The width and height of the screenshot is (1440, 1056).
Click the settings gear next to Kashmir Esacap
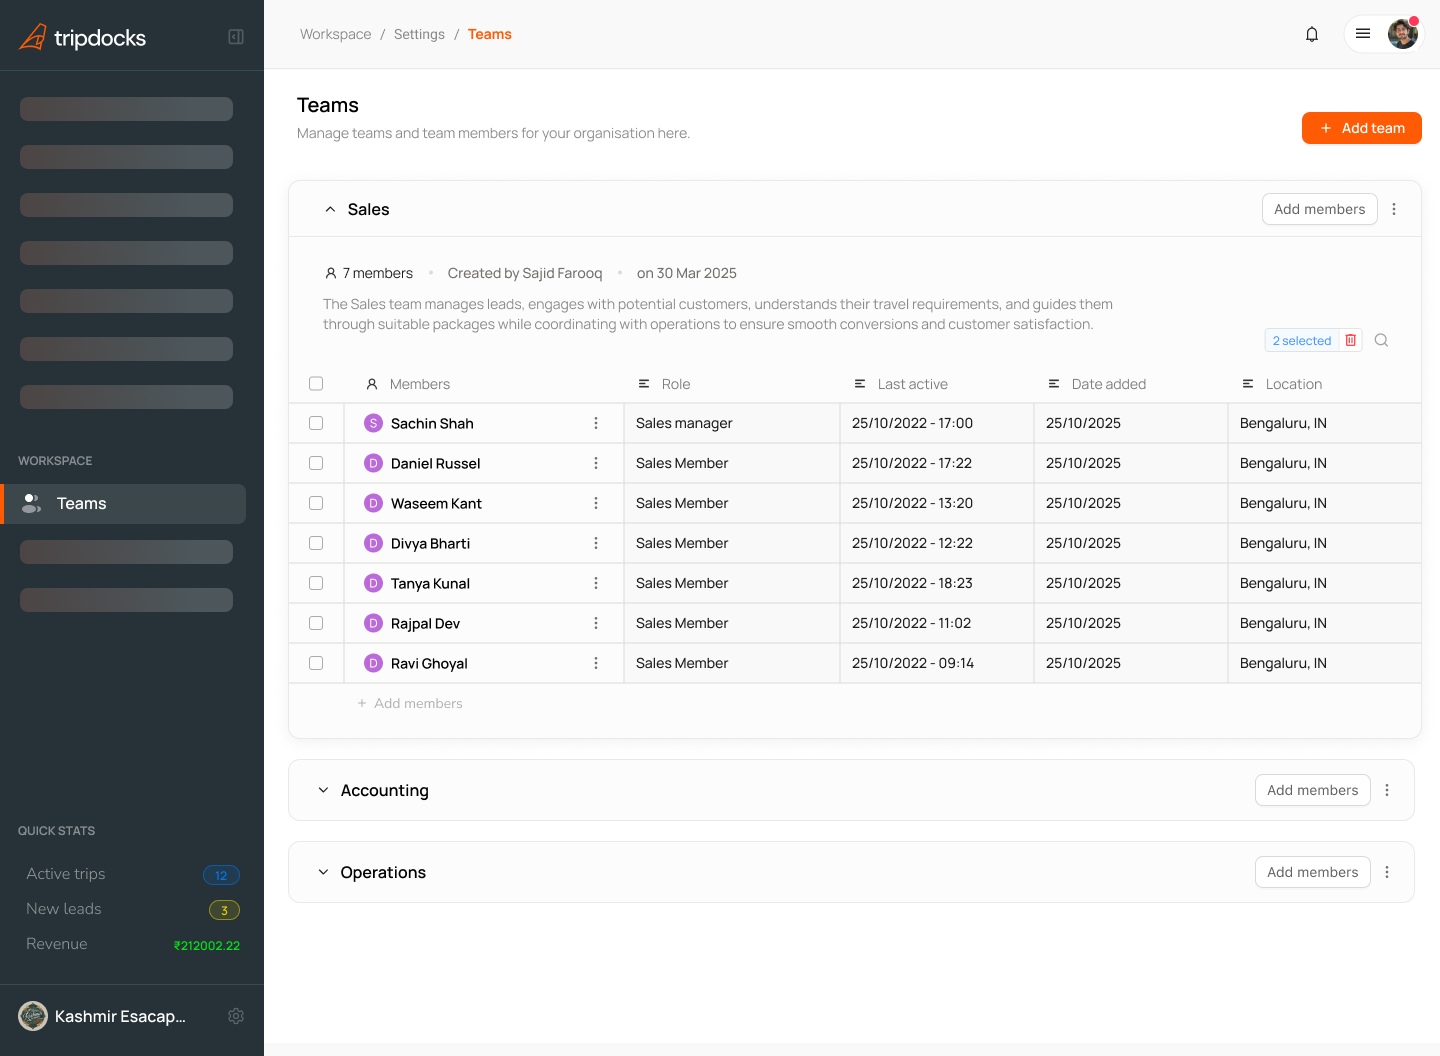pos(236,1015)
